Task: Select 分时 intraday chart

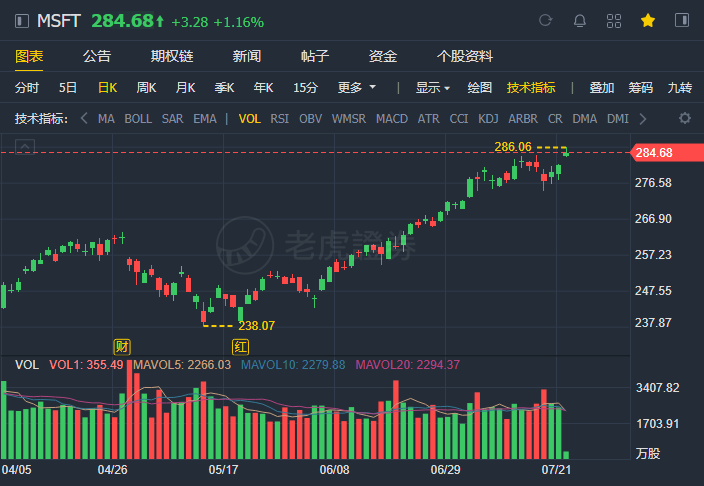Action: pos(26,88)
